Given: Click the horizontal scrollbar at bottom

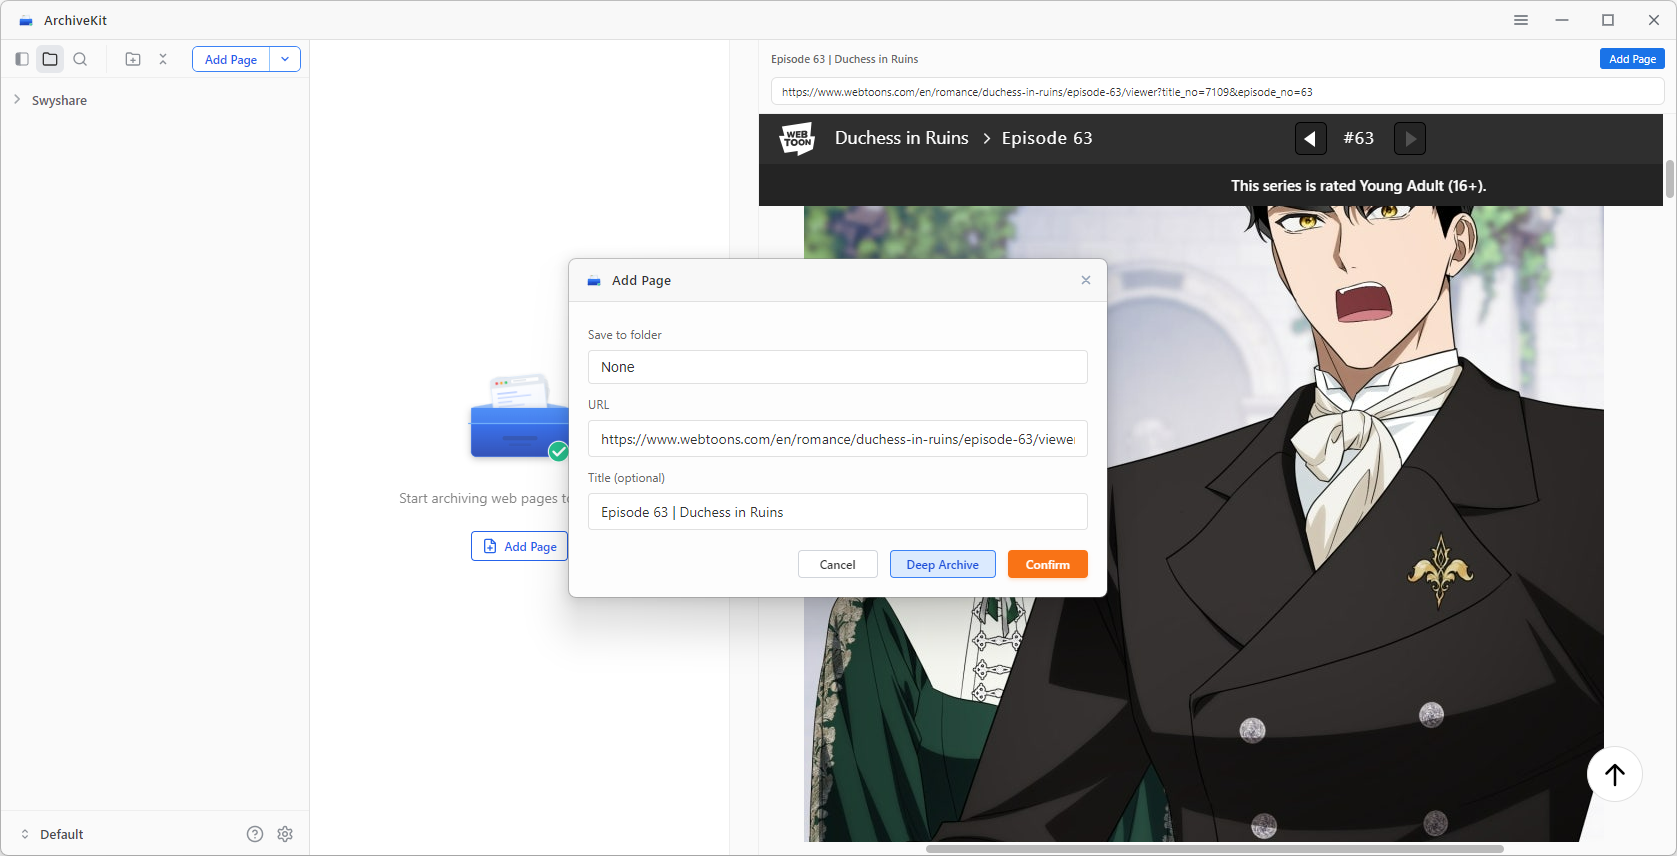Looking at the screenshot, I should click(1214, 849).
